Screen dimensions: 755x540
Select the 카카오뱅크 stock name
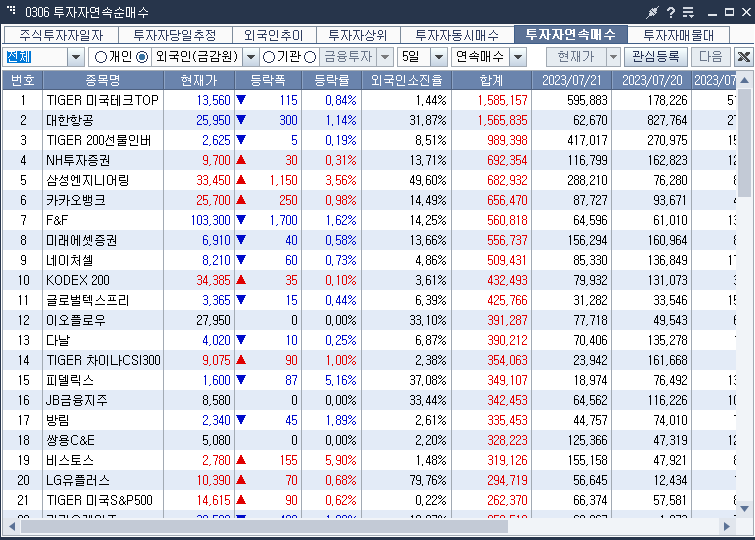pos(76,200)
